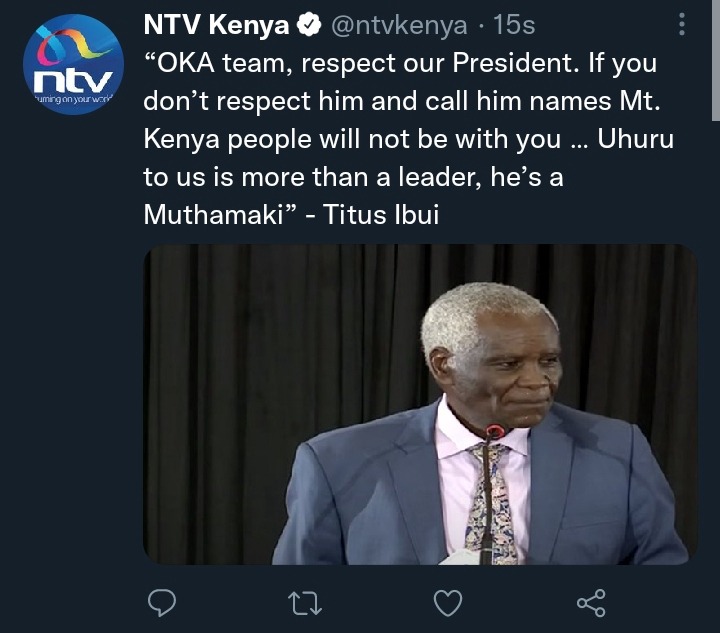Retweet the NTV Kenya post
720x633 pixels.
(304, 603)
